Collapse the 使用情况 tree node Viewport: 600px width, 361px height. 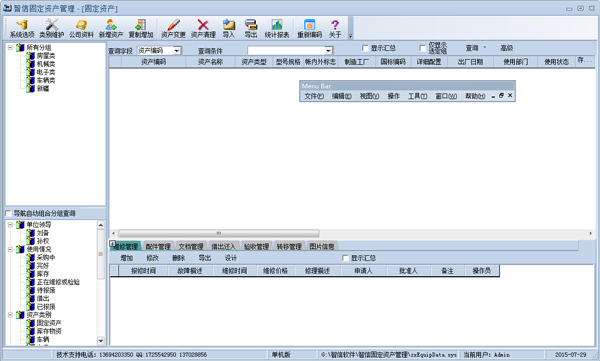click(x=10, y=249)
